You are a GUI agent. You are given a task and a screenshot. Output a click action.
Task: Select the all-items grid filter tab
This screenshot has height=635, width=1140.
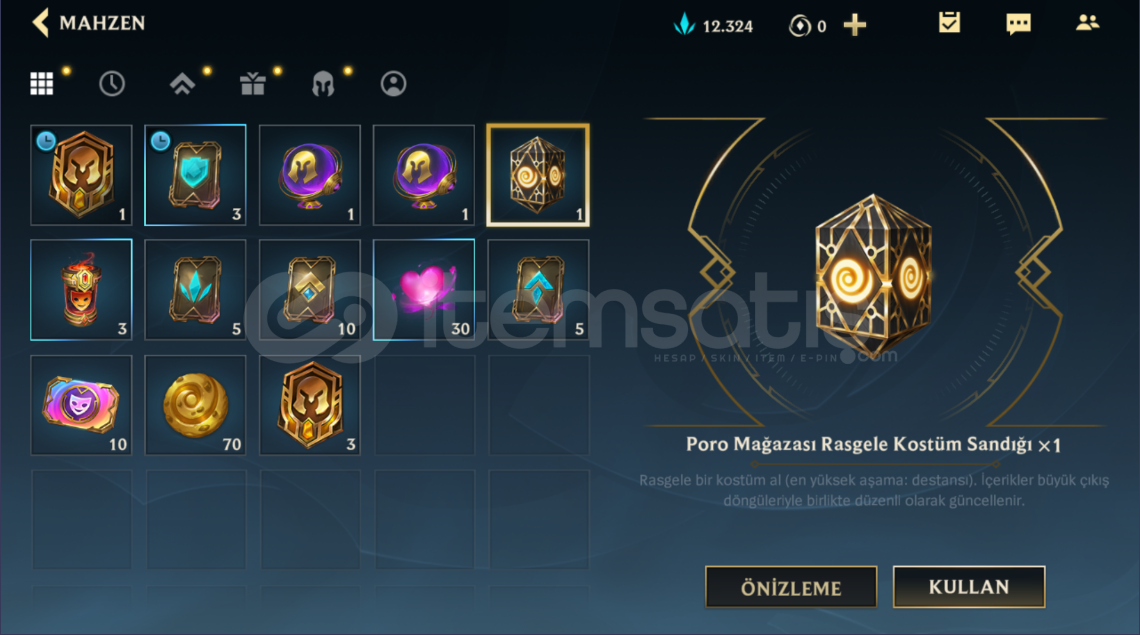[41, 84]
